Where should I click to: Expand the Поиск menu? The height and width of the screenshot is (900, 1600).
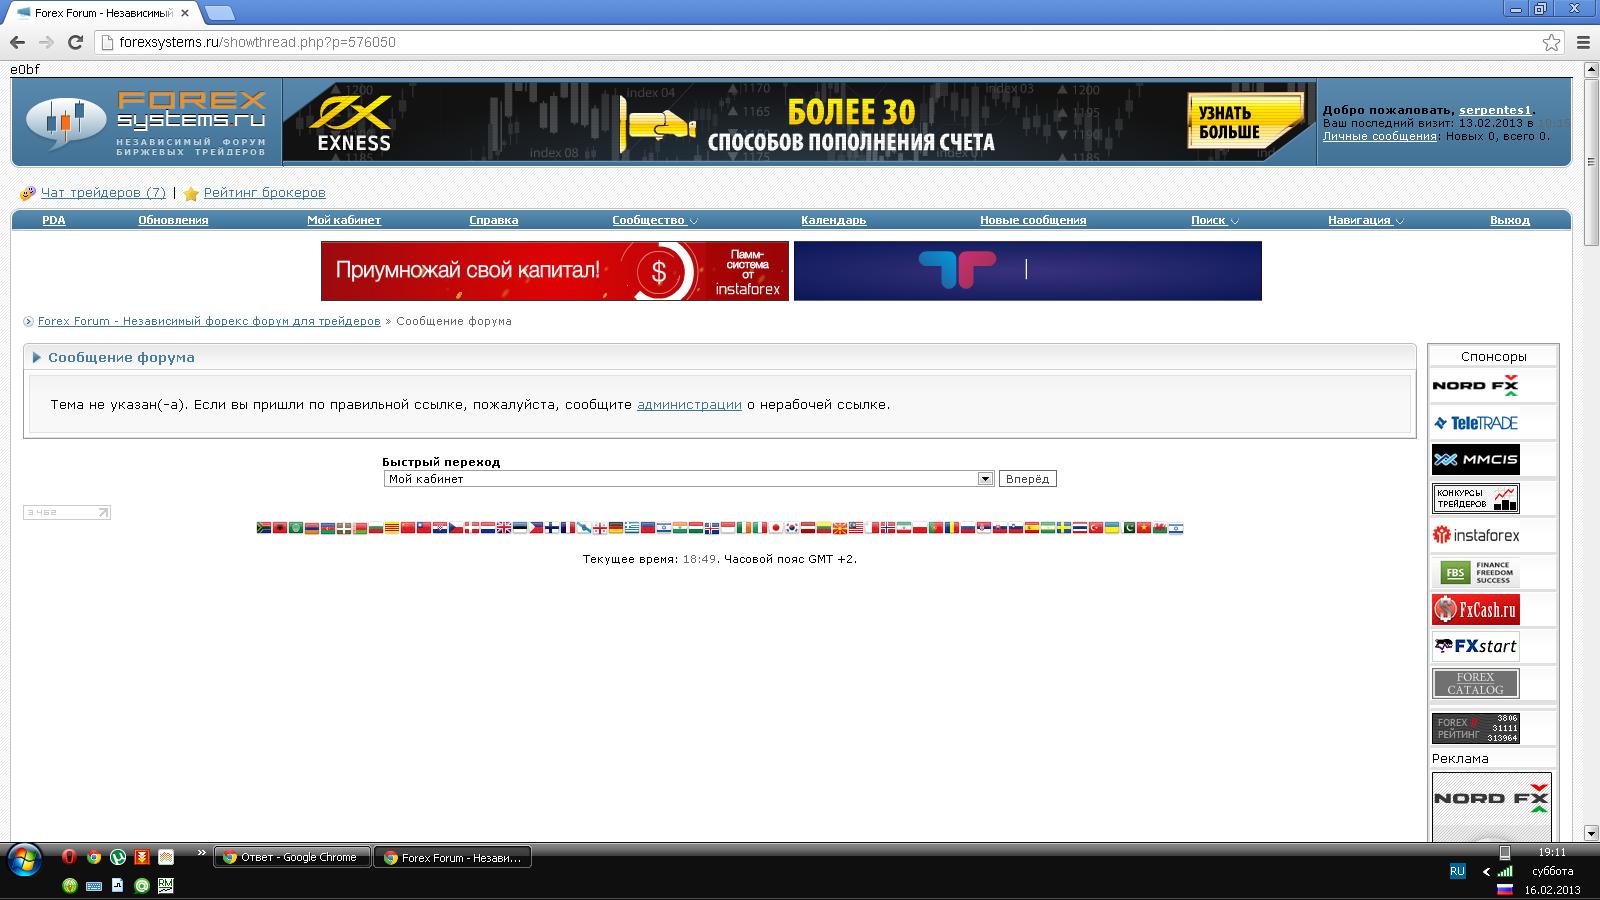coord(1215,220)
